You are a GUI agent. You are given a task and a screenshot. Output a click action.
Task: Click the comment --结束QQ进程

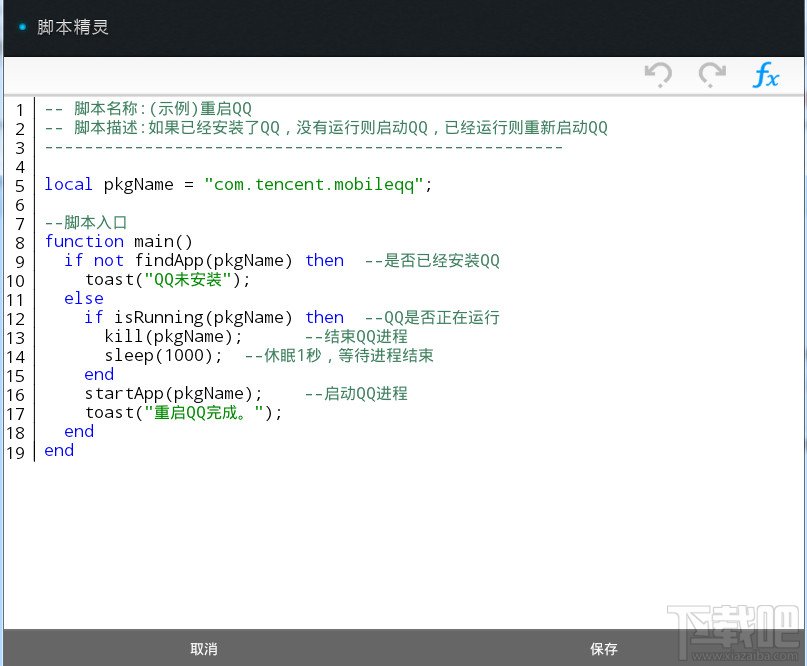click(x=356, y=337)
